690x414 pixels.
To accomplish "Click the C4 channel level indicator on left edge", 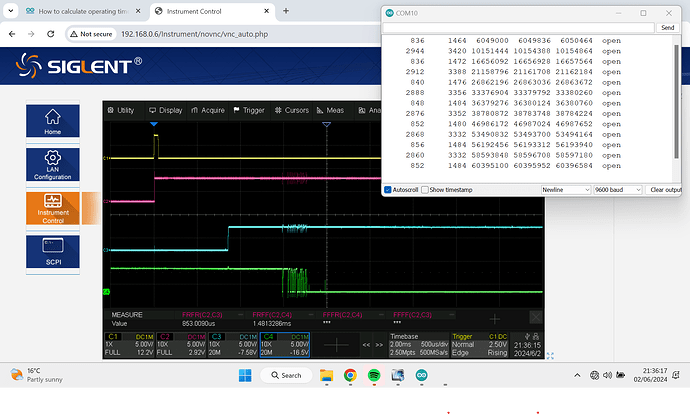I will click(106, 292).
